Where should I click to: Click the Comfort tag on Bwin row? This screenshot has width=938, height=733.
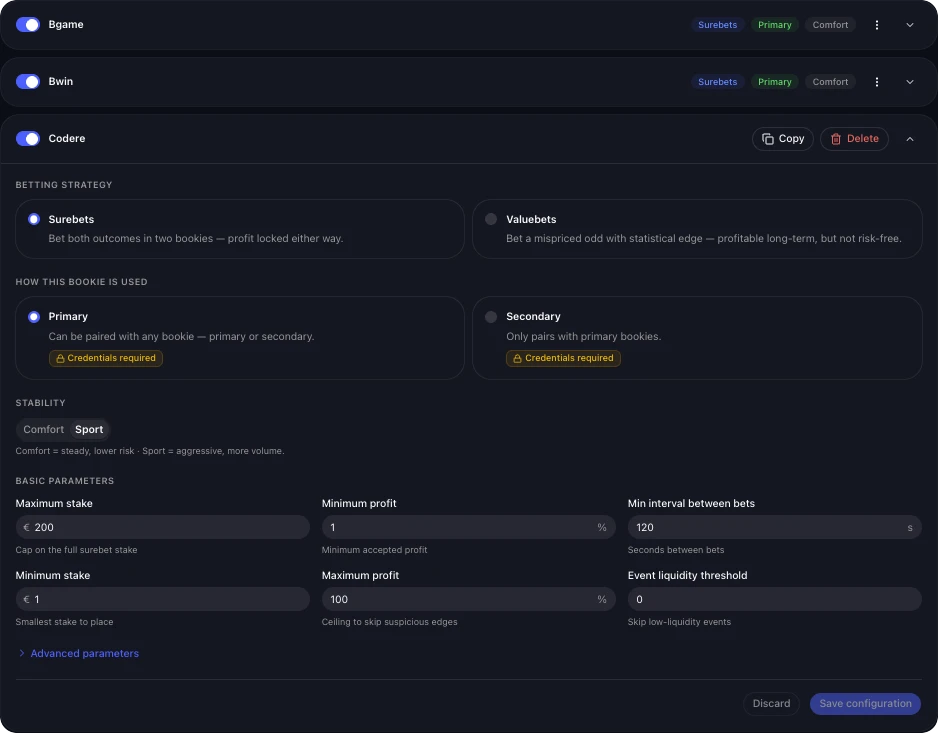click(x=830, y=82)
